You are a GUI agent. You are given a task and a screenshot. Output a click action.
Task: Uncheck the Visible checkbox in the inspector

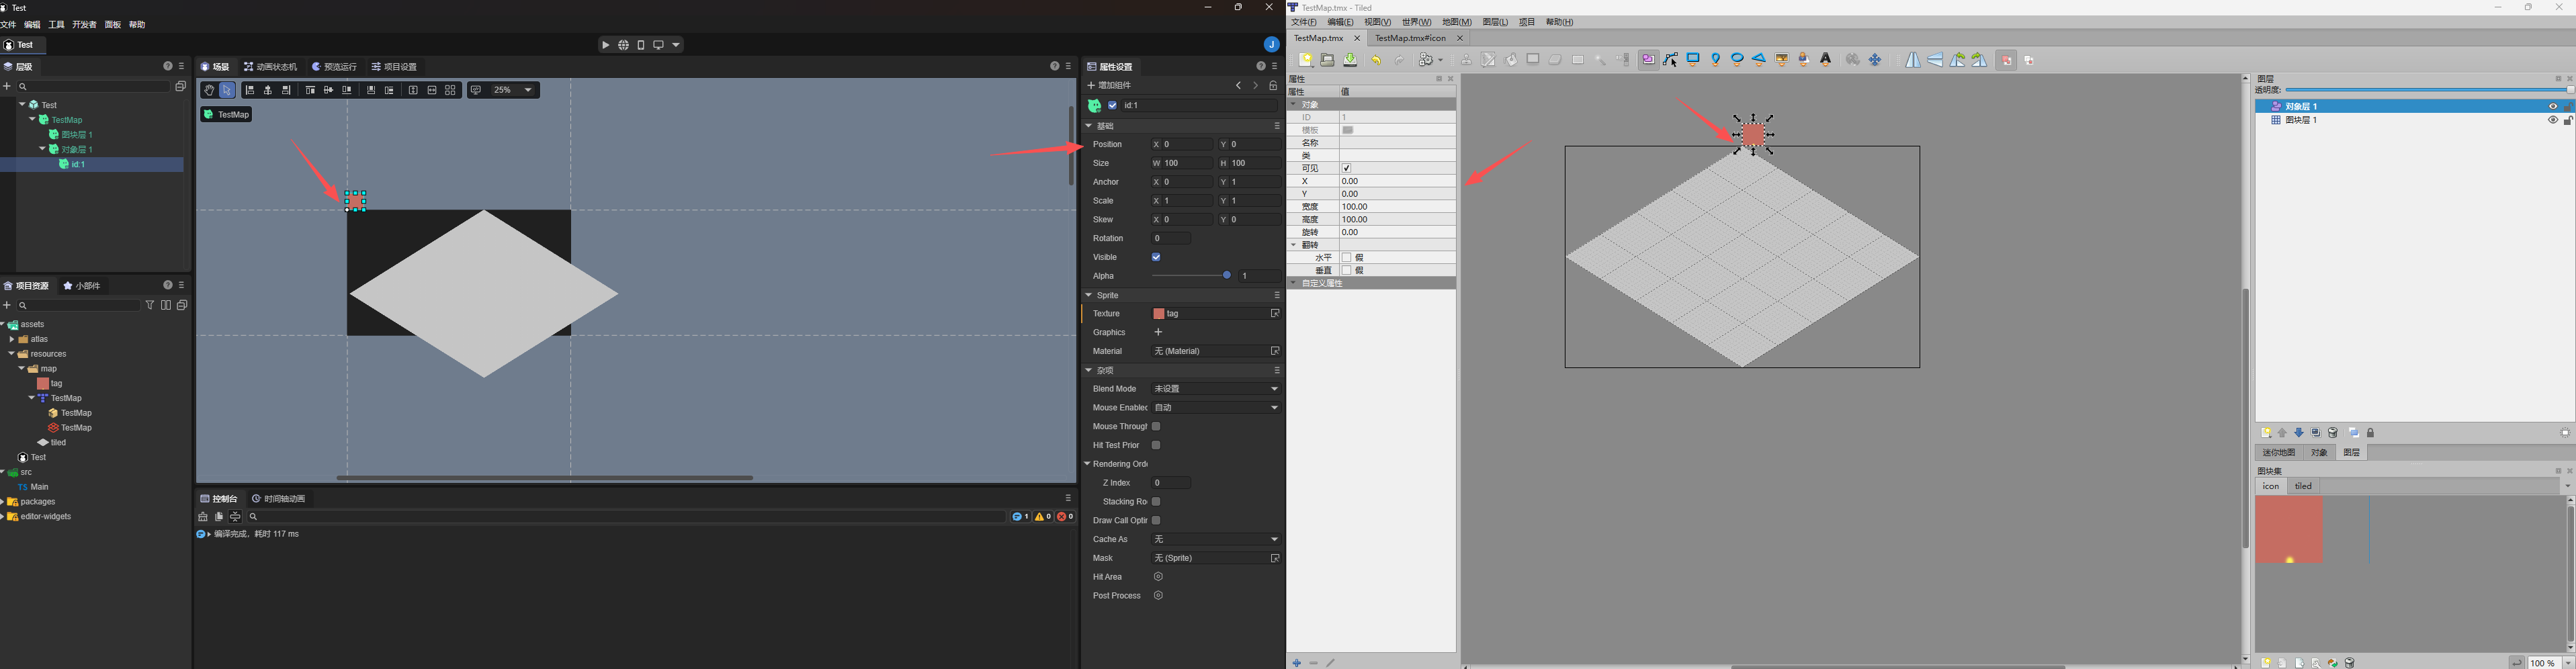click(x=1156, y=257)
